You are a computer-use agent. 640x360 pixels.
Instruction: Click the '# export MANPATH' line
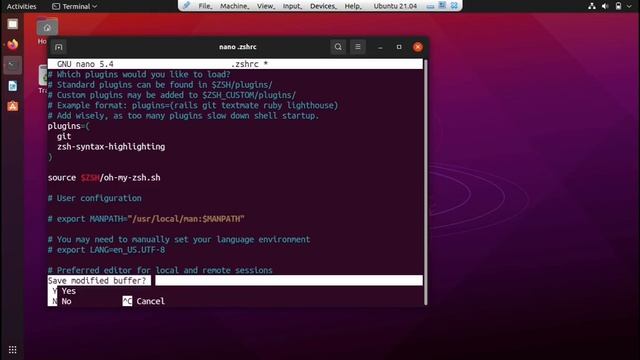pos(146,219)
